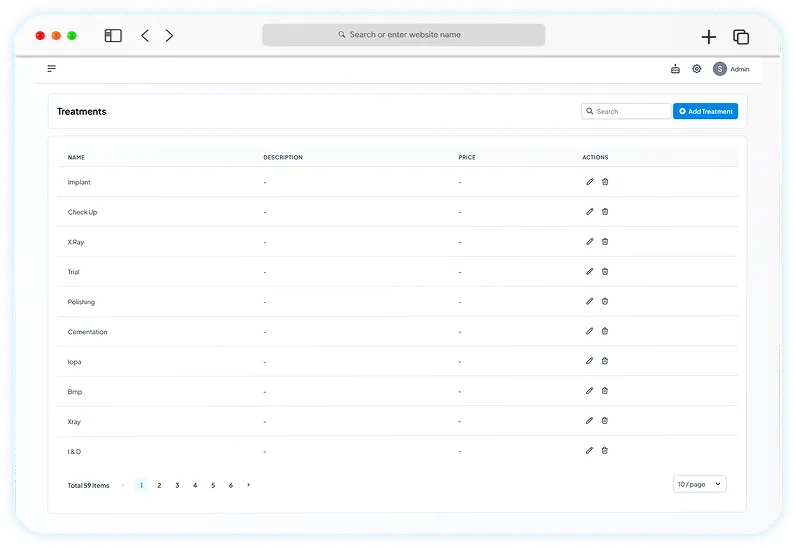This screenshot has height=548, width=796.
Task: Select the ACTIONS column header
Action: (x=595, y=157)
